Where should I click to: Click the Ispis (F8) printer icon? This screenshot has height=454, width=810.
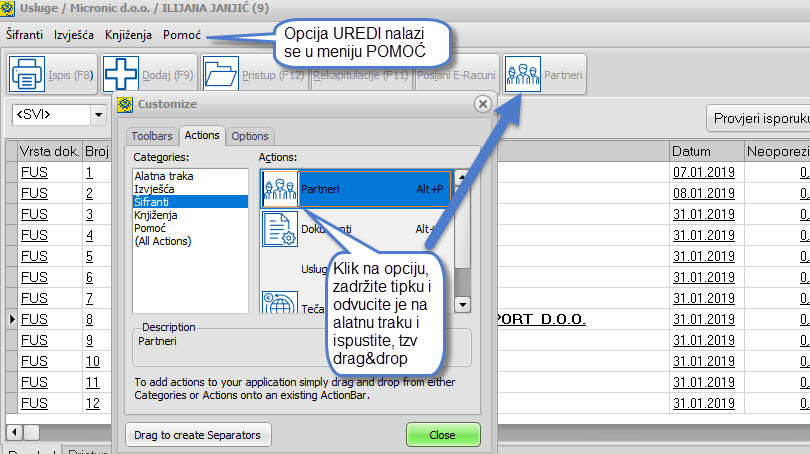click(28, 75)
